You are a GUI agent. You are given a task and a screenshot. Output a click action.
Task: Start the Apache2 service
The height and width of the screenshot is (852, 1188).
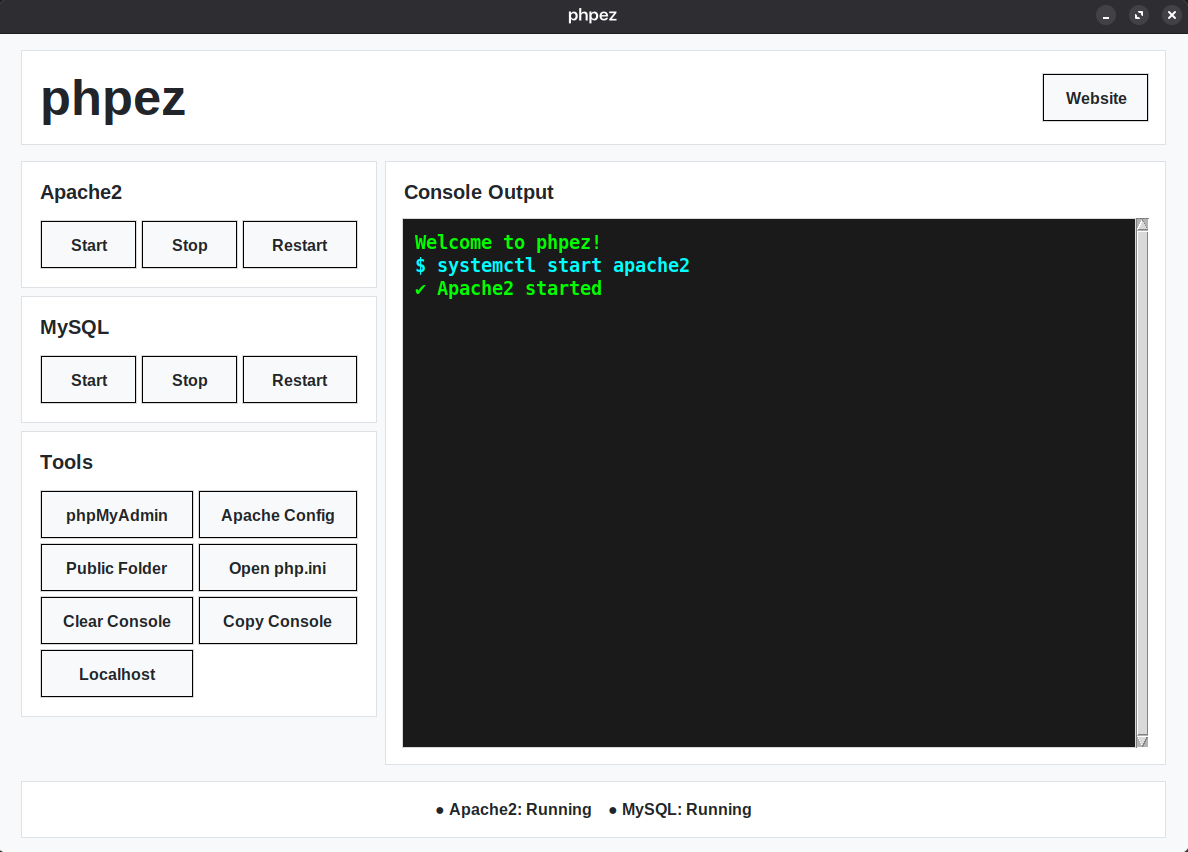tap(88, 244)
